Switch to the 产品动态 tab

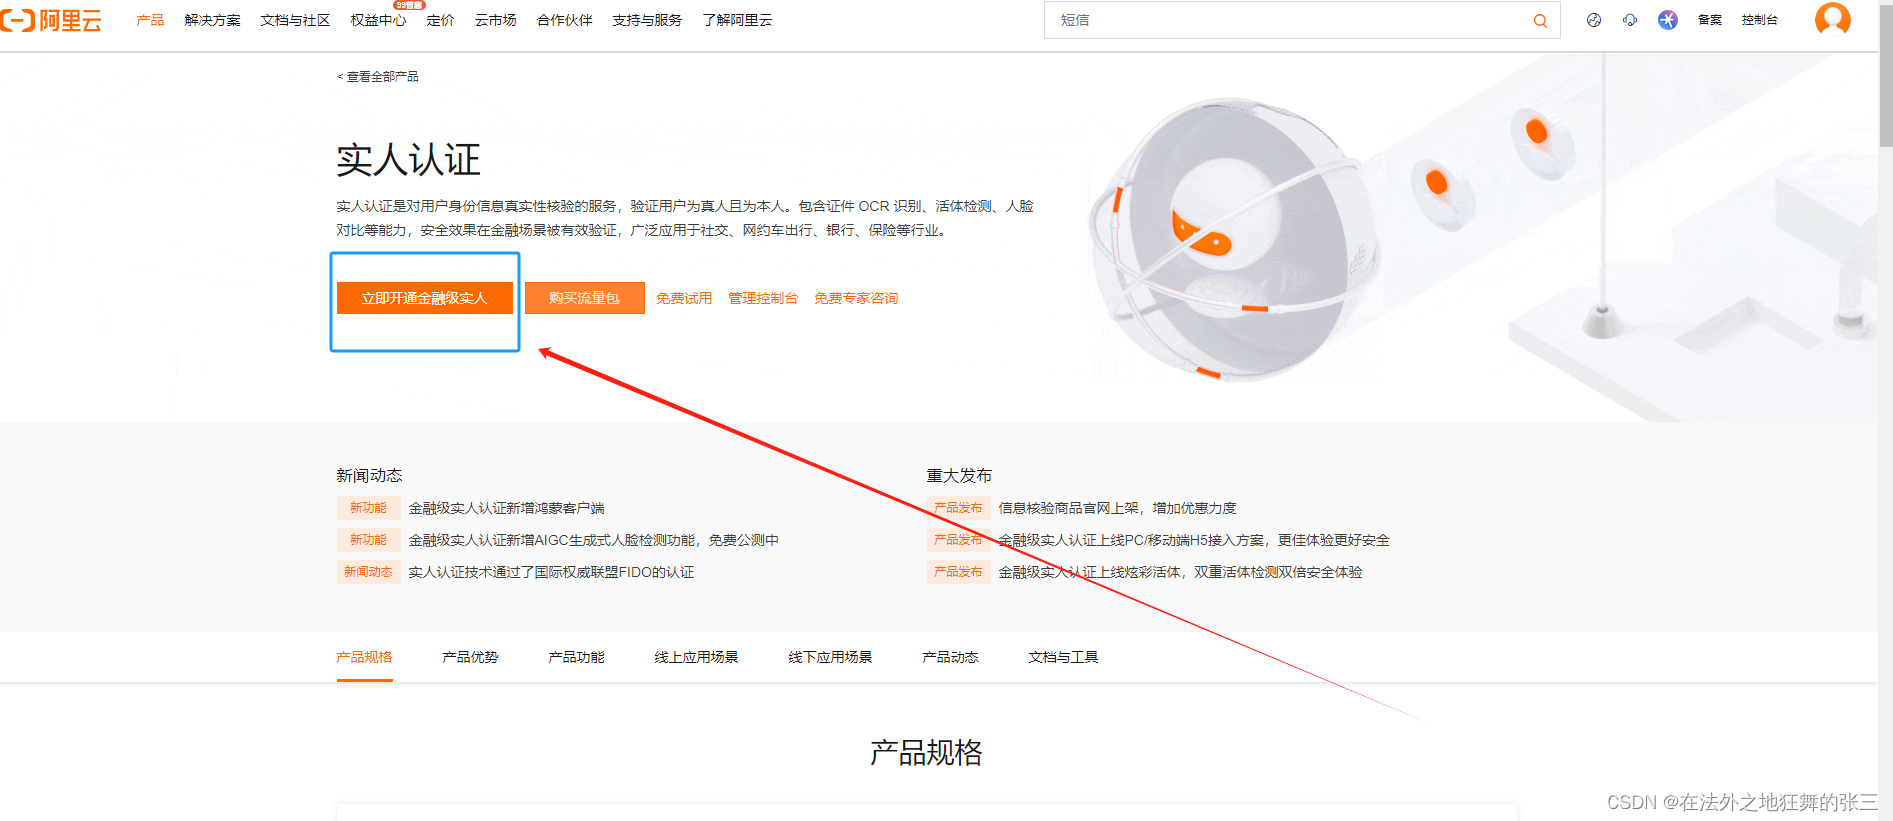click(950, 657)
